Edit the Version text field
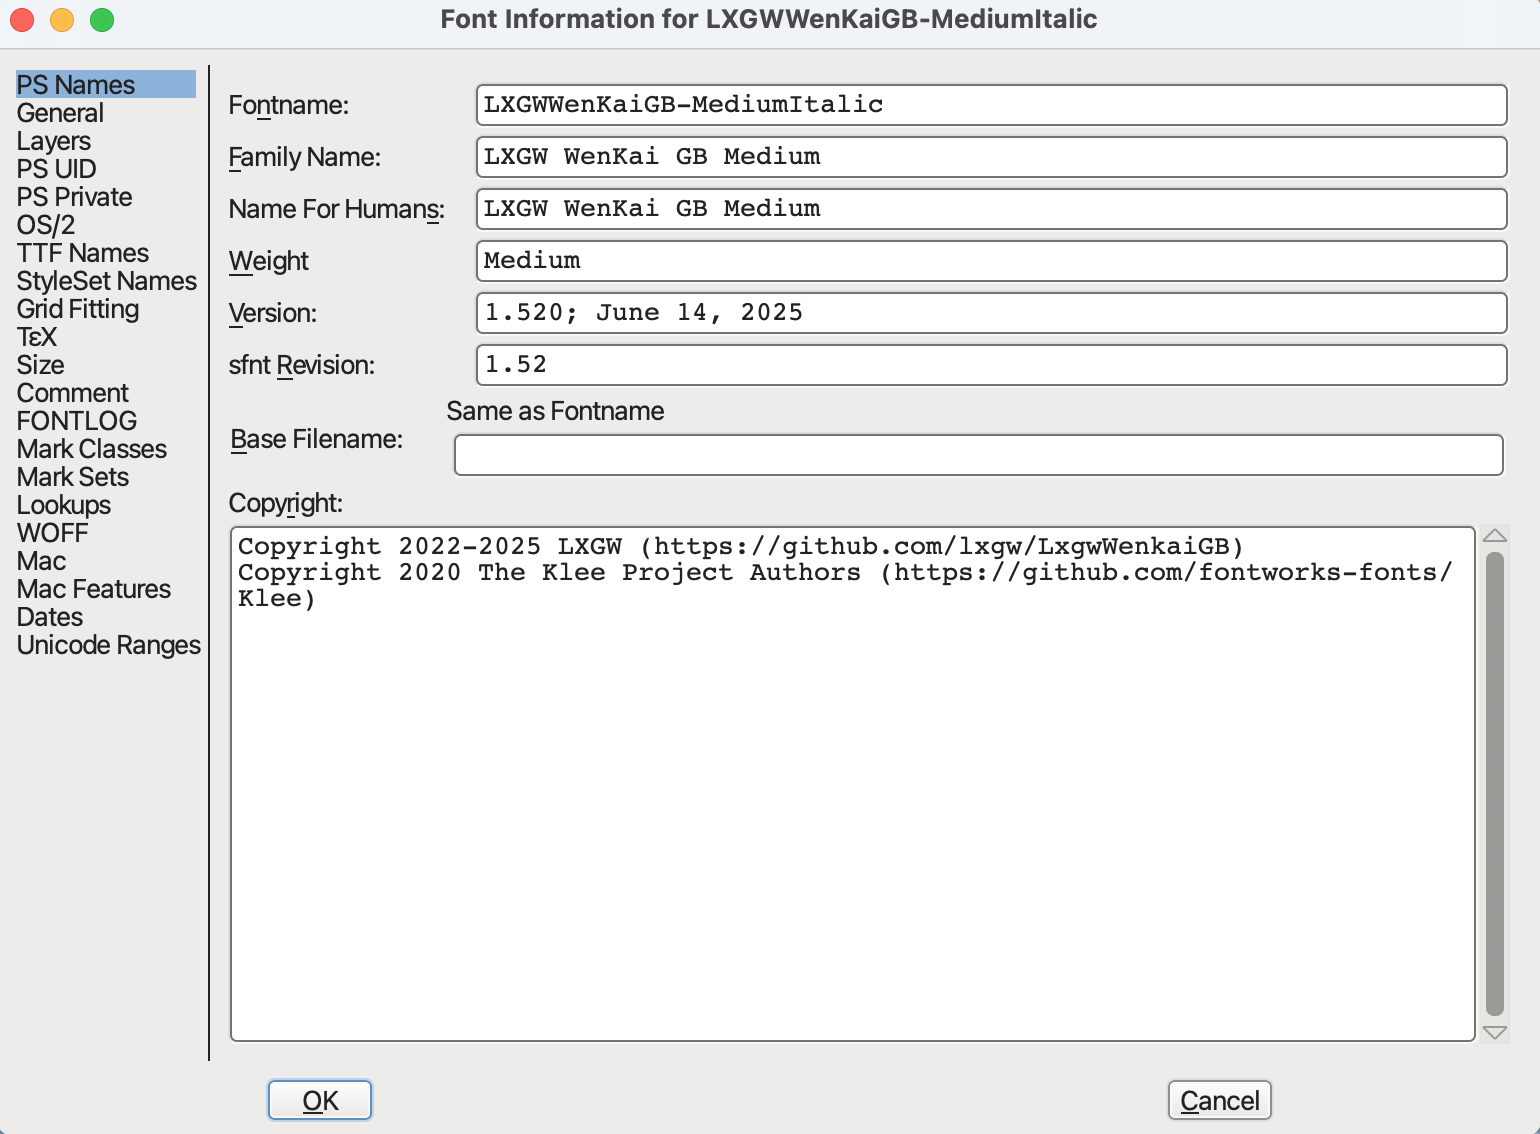Image resolution: width=1540 pixels, height=1134 pixels. pos(990,313)
